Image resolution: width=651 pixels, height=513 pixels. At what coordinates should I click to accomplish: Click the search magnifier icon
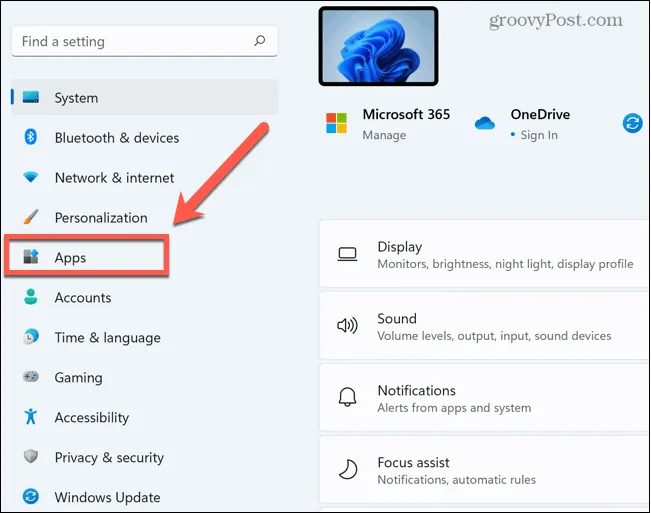point(259,41)
